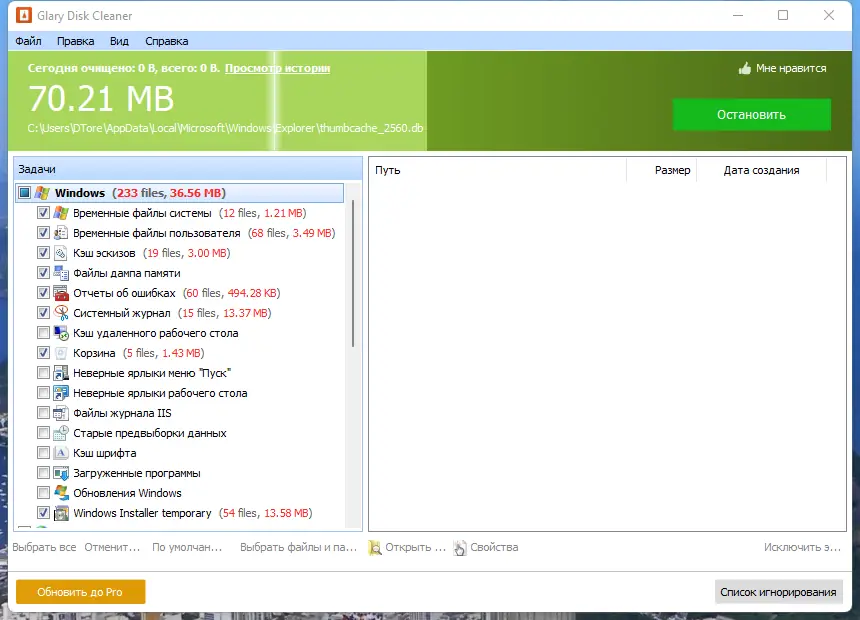Uncheck Системный журнал checkbox

click(43, 313)
